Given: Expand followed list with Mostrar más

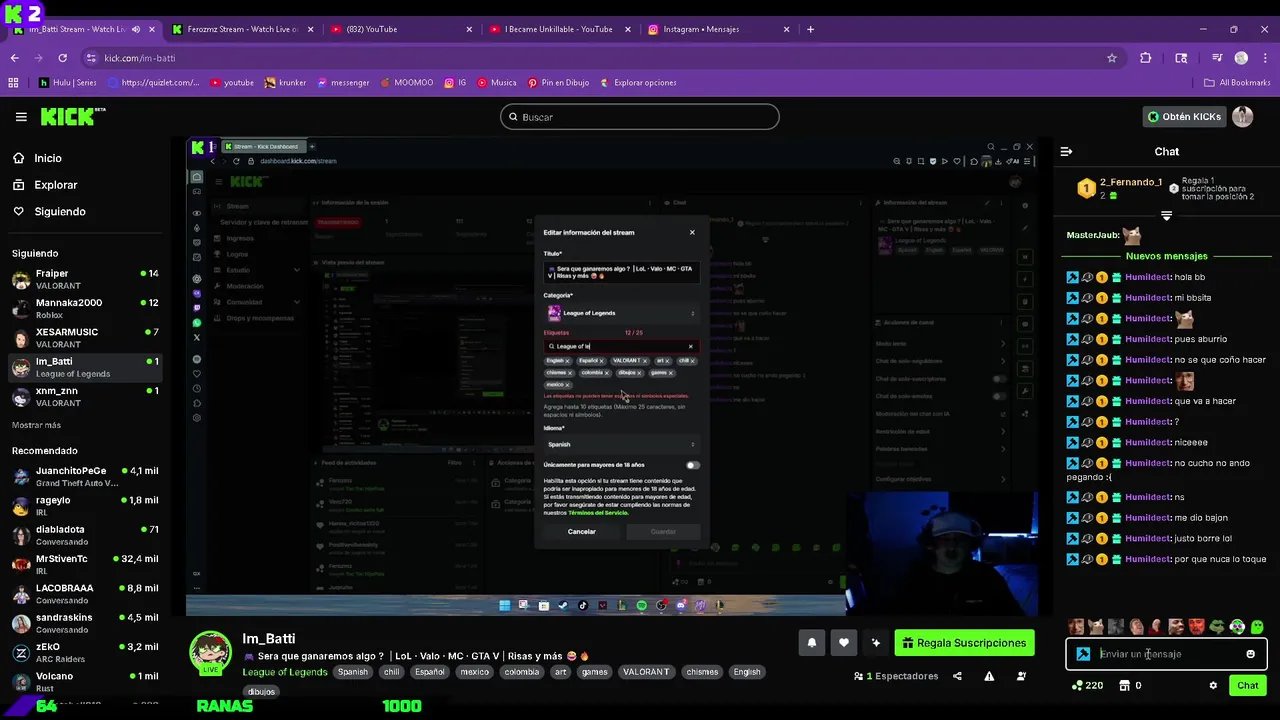Looking at the screenshot, I should tap(36, 425).
